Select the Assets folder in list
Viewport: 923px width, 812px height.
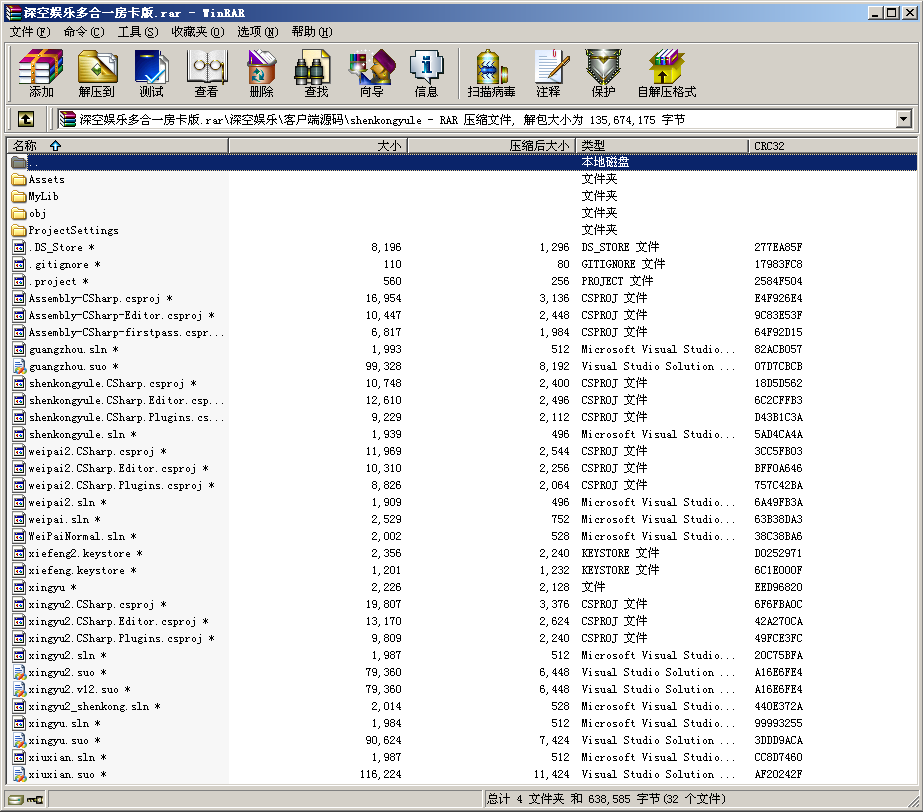pos(46,180)
